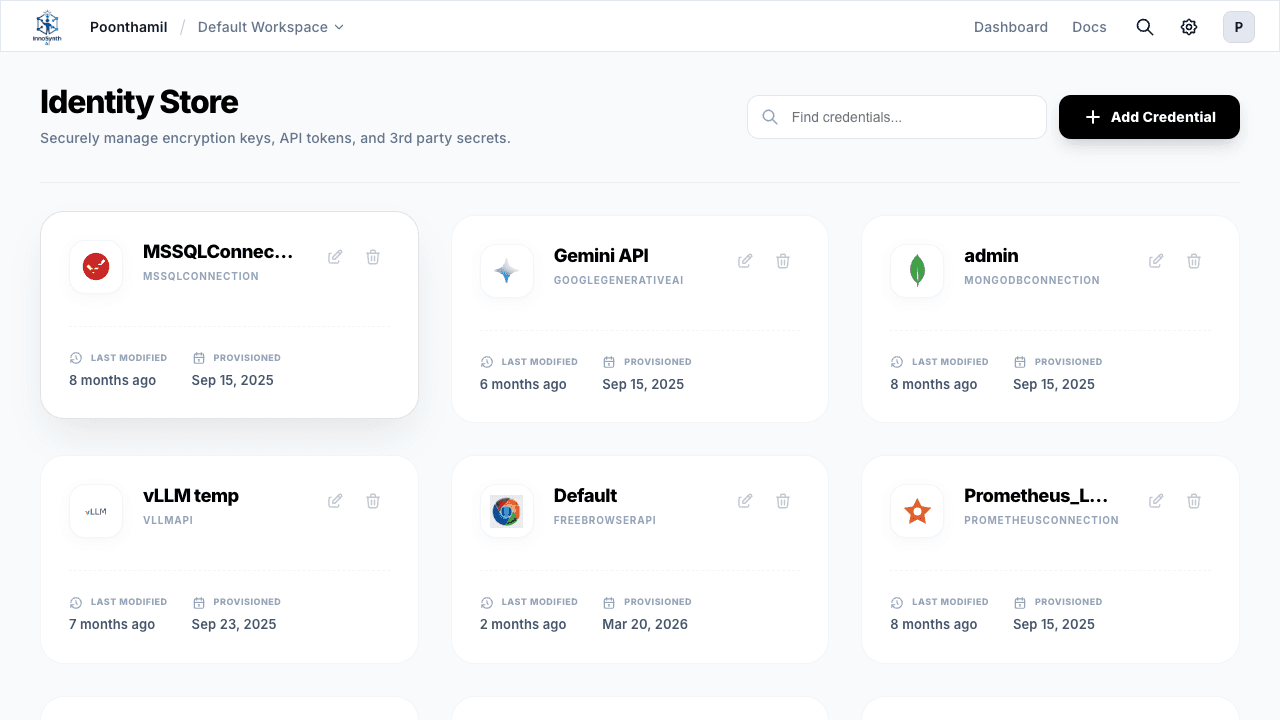Open the Dashboard link

[1011, 27]
